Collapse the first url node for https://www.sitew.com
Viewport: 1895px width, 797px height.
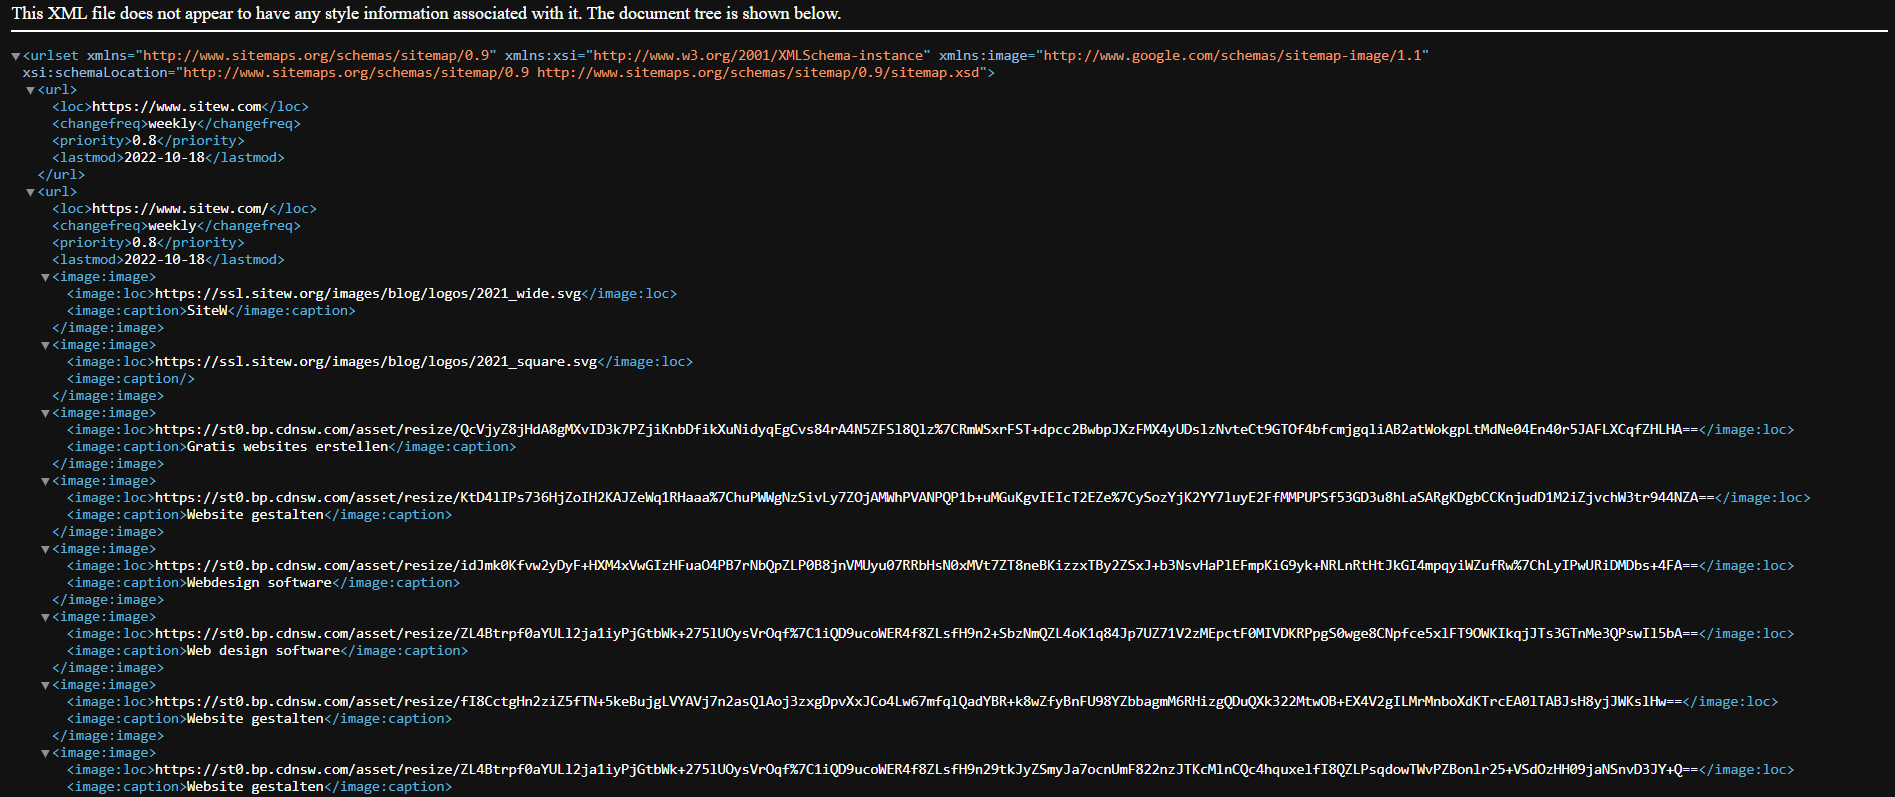coord(30,90)
